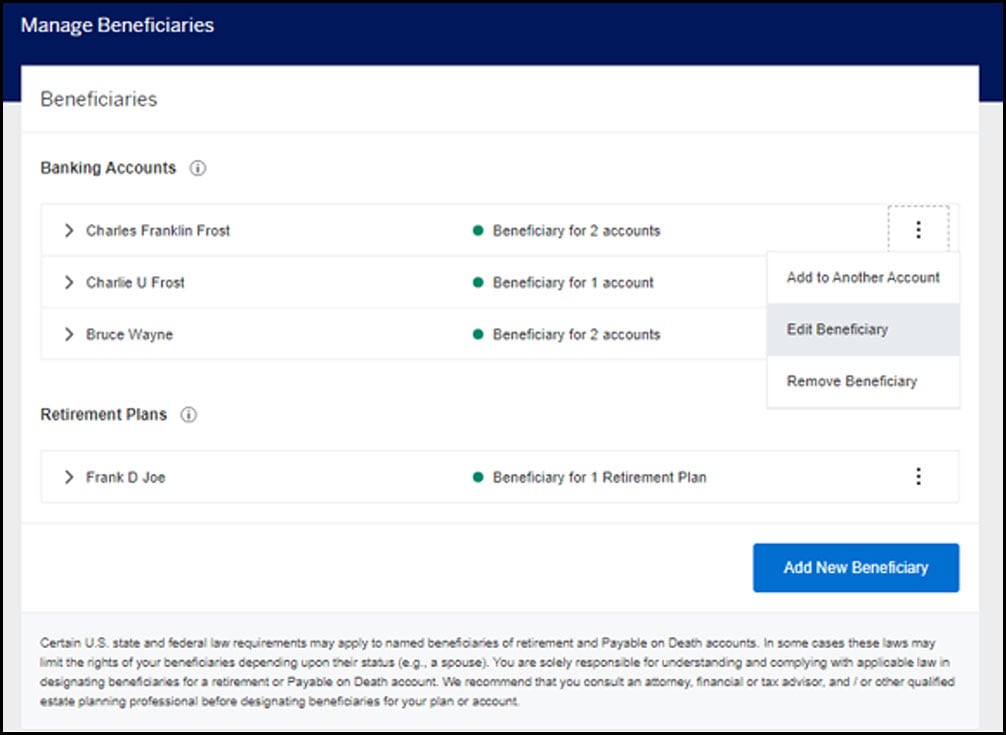Click the Charlie U Frost beneficiary name
1006x735 pixels.
[135, 283]
